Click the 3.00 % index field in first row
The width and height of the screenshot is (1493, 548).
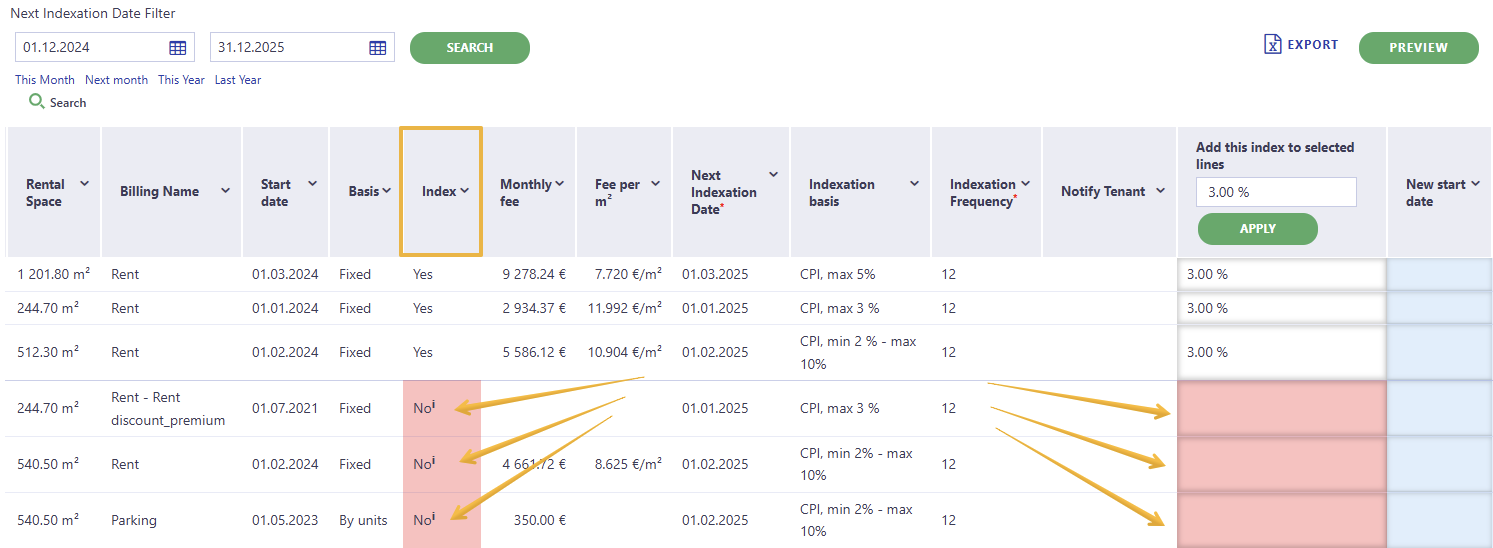1282,274
